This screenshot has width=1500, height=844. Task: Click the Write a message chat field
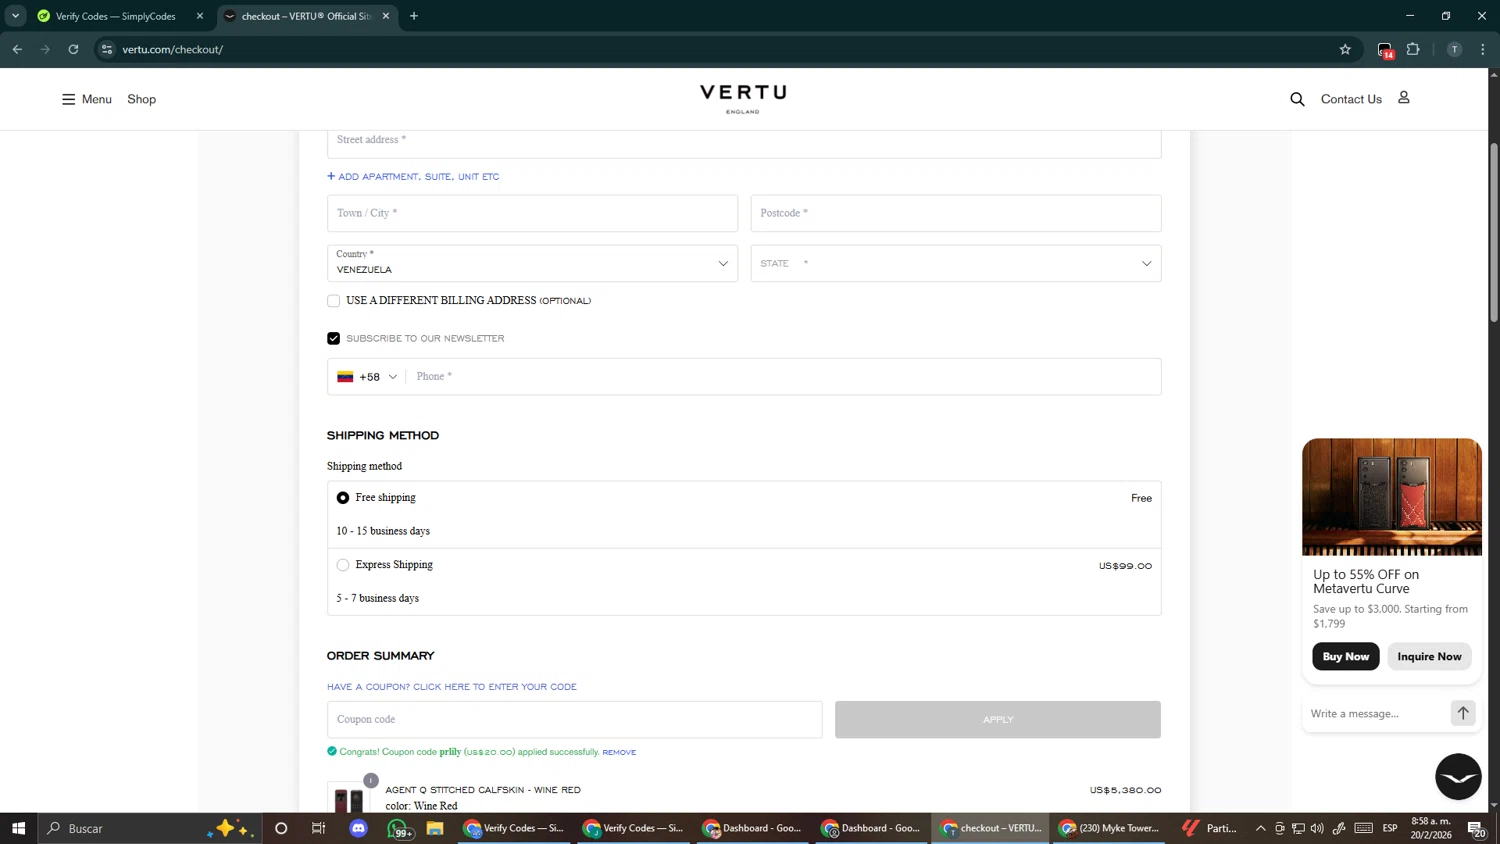pos(1376,713)
